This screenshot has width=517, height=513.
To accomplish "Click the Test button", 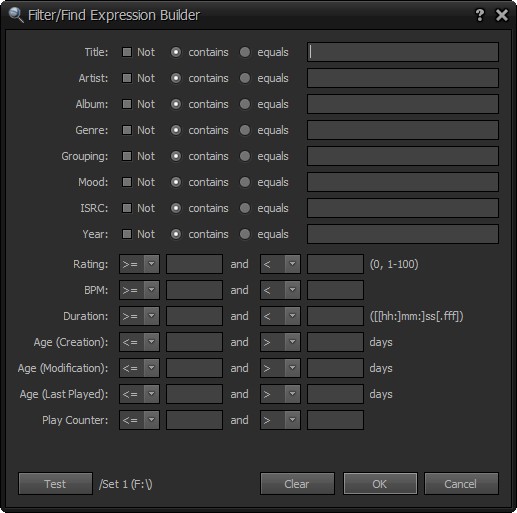I will [x=55, y=484].
